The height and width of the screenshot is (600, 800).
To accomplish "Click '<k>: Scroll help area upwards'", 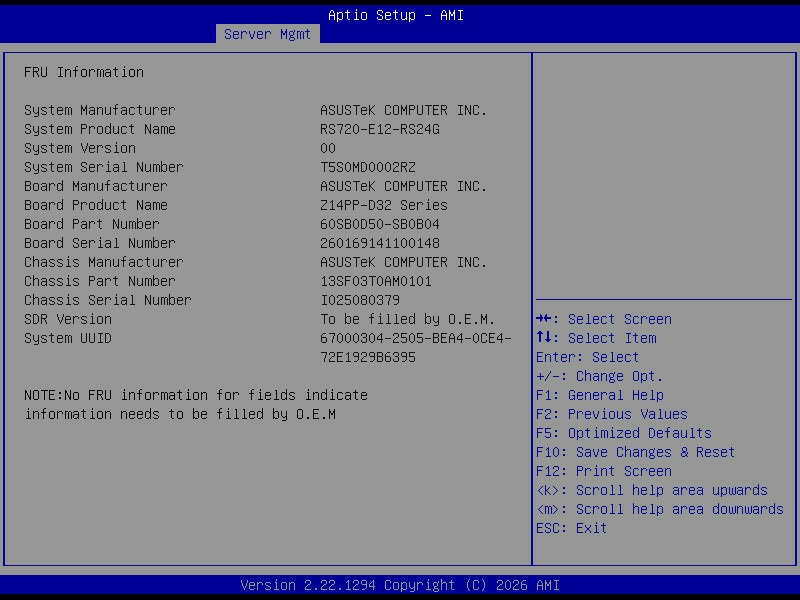I will 652,490.
